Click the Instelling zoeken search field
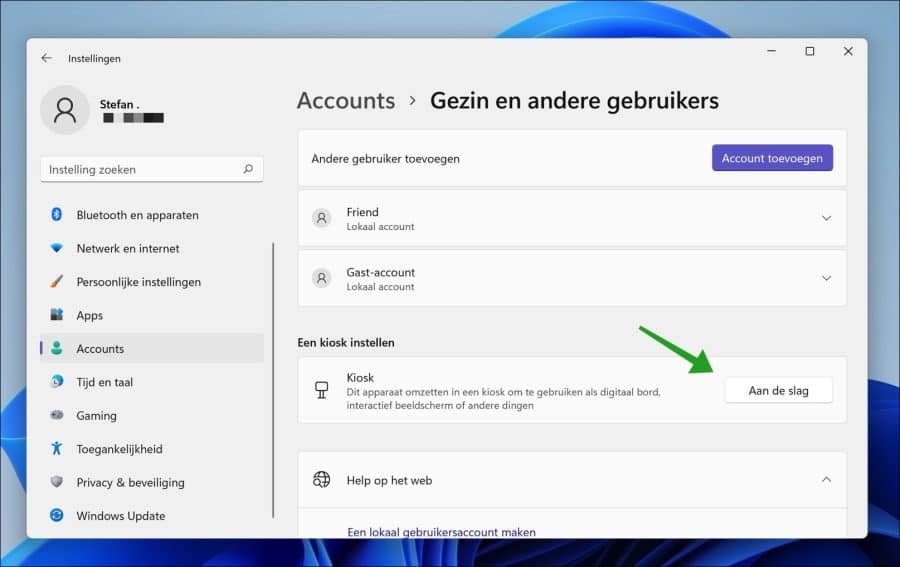Screen dimensions: 900x567 [152, 169]
